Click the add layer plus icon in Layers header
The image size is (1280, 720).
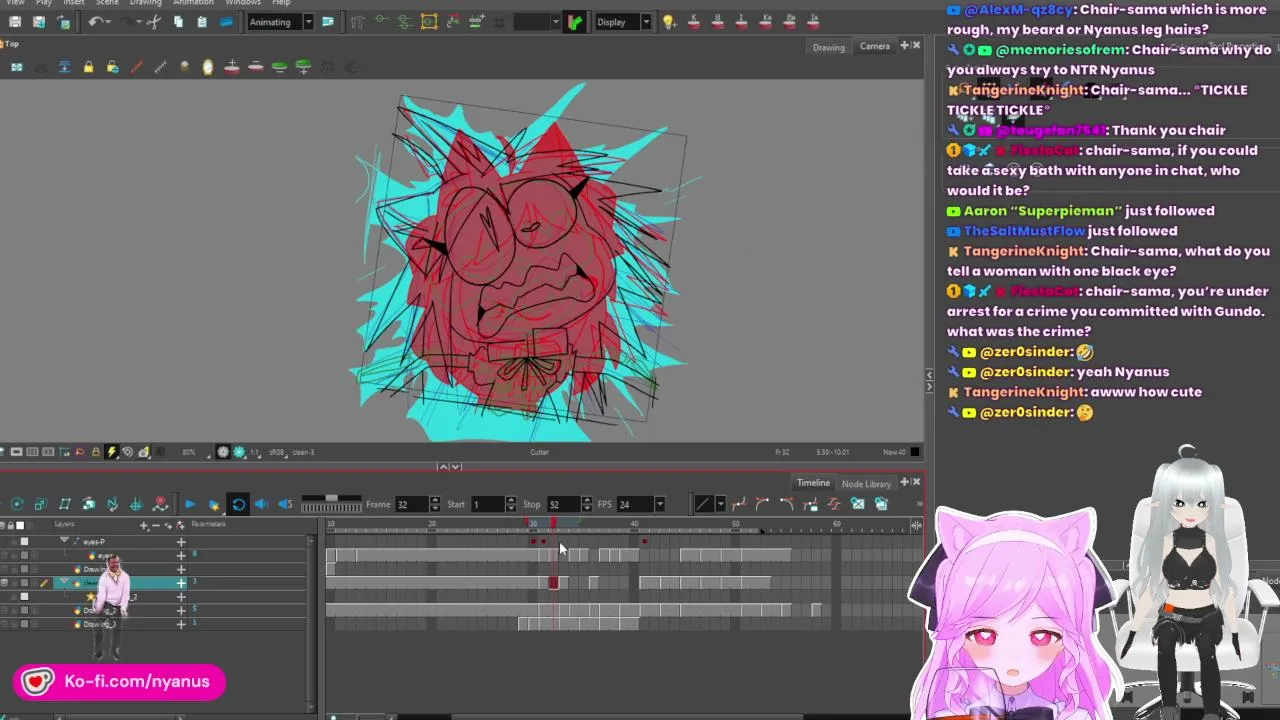tap(144, 525)
